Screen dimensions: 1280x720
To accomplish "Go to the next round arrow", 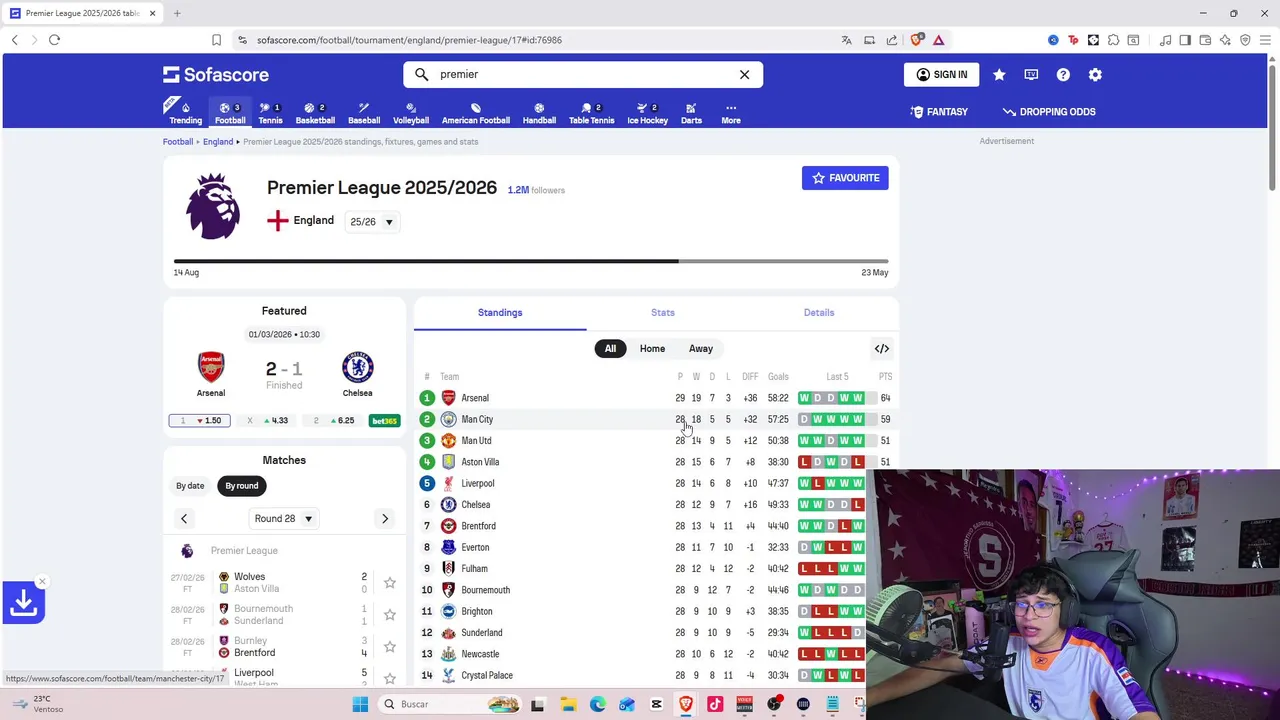I will pos(385,519).
